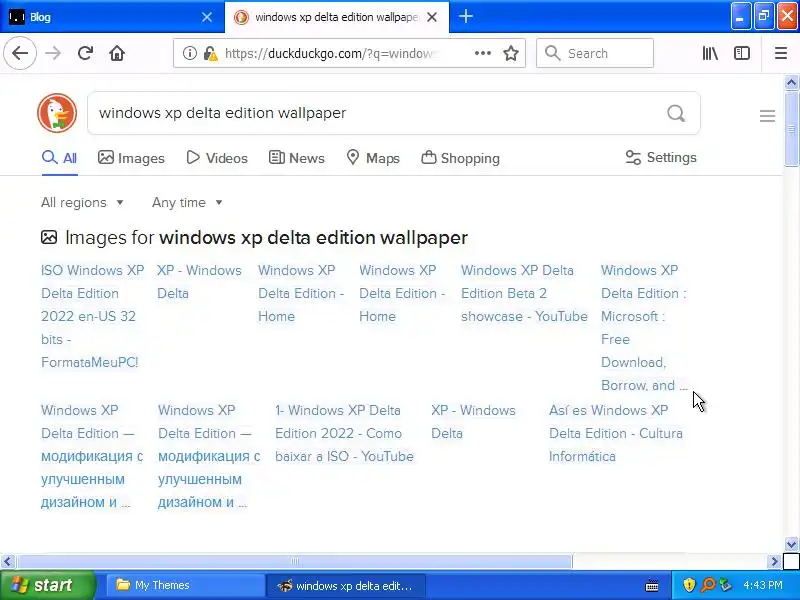
Task: Click the security shield tray icon
Action: click(689, 585)
